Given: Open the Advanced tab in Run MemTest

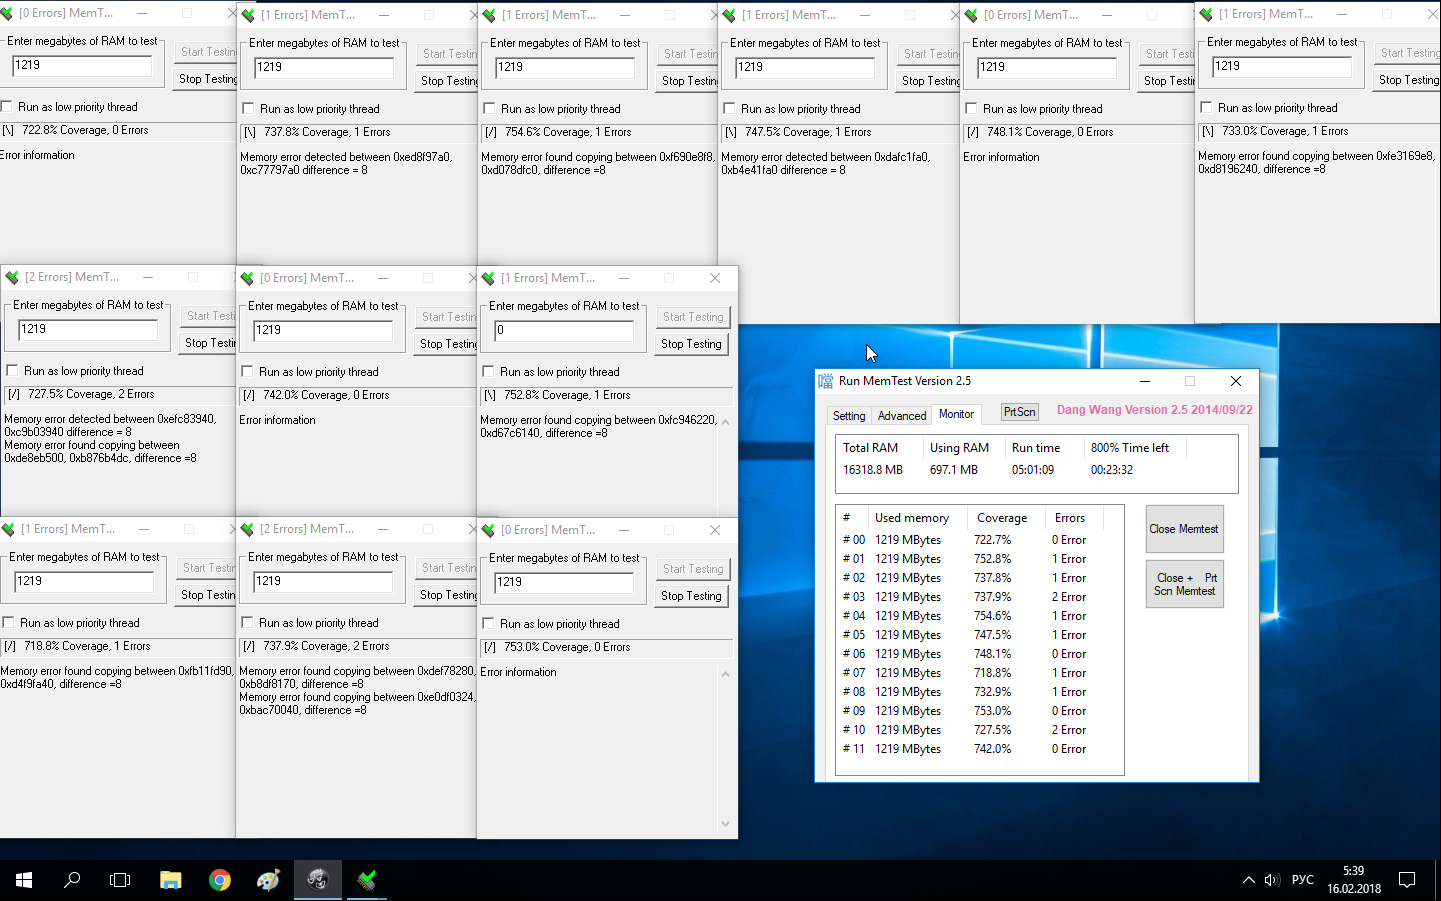Looking at the screenshot, I should 902,416.
